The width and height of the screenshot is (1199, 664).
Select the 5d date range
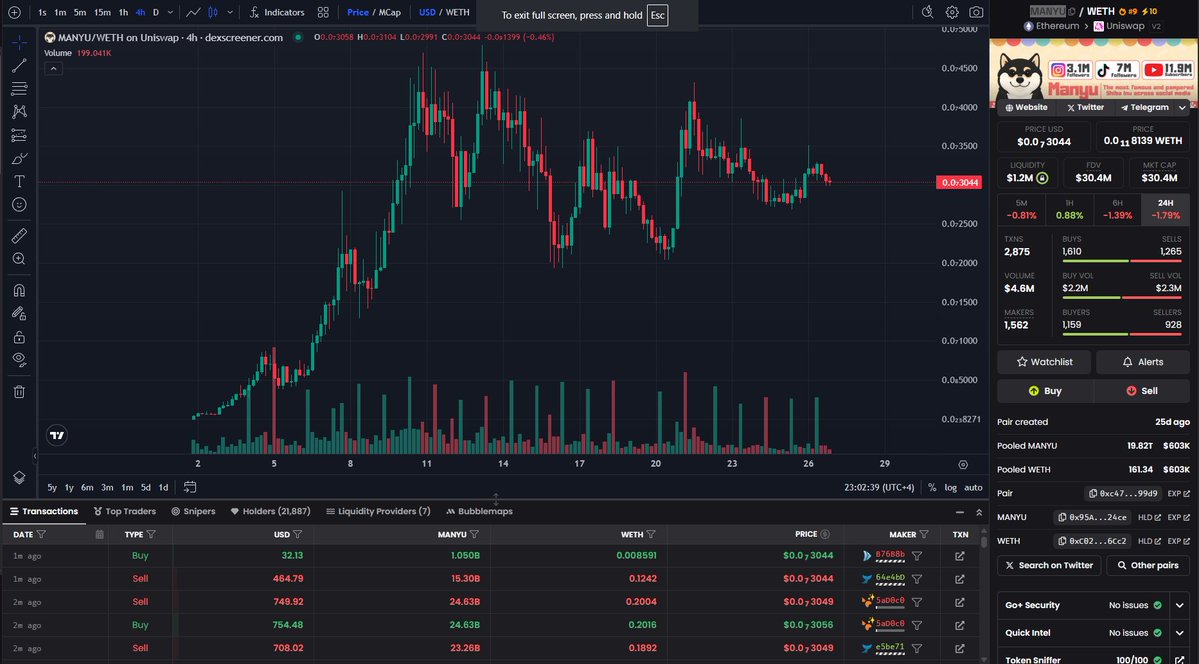pyautogui.click(x=145, y=487)
